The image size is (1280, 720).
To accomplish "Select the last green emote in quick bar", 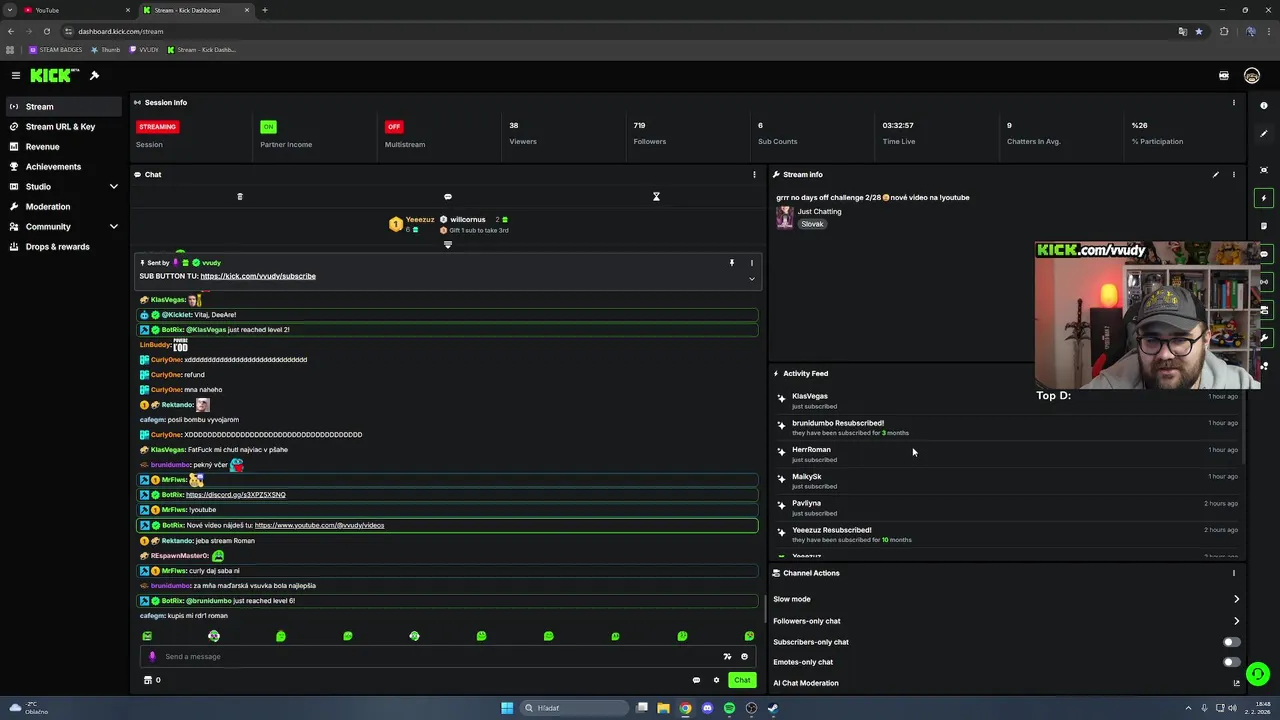I will point(749,636).
